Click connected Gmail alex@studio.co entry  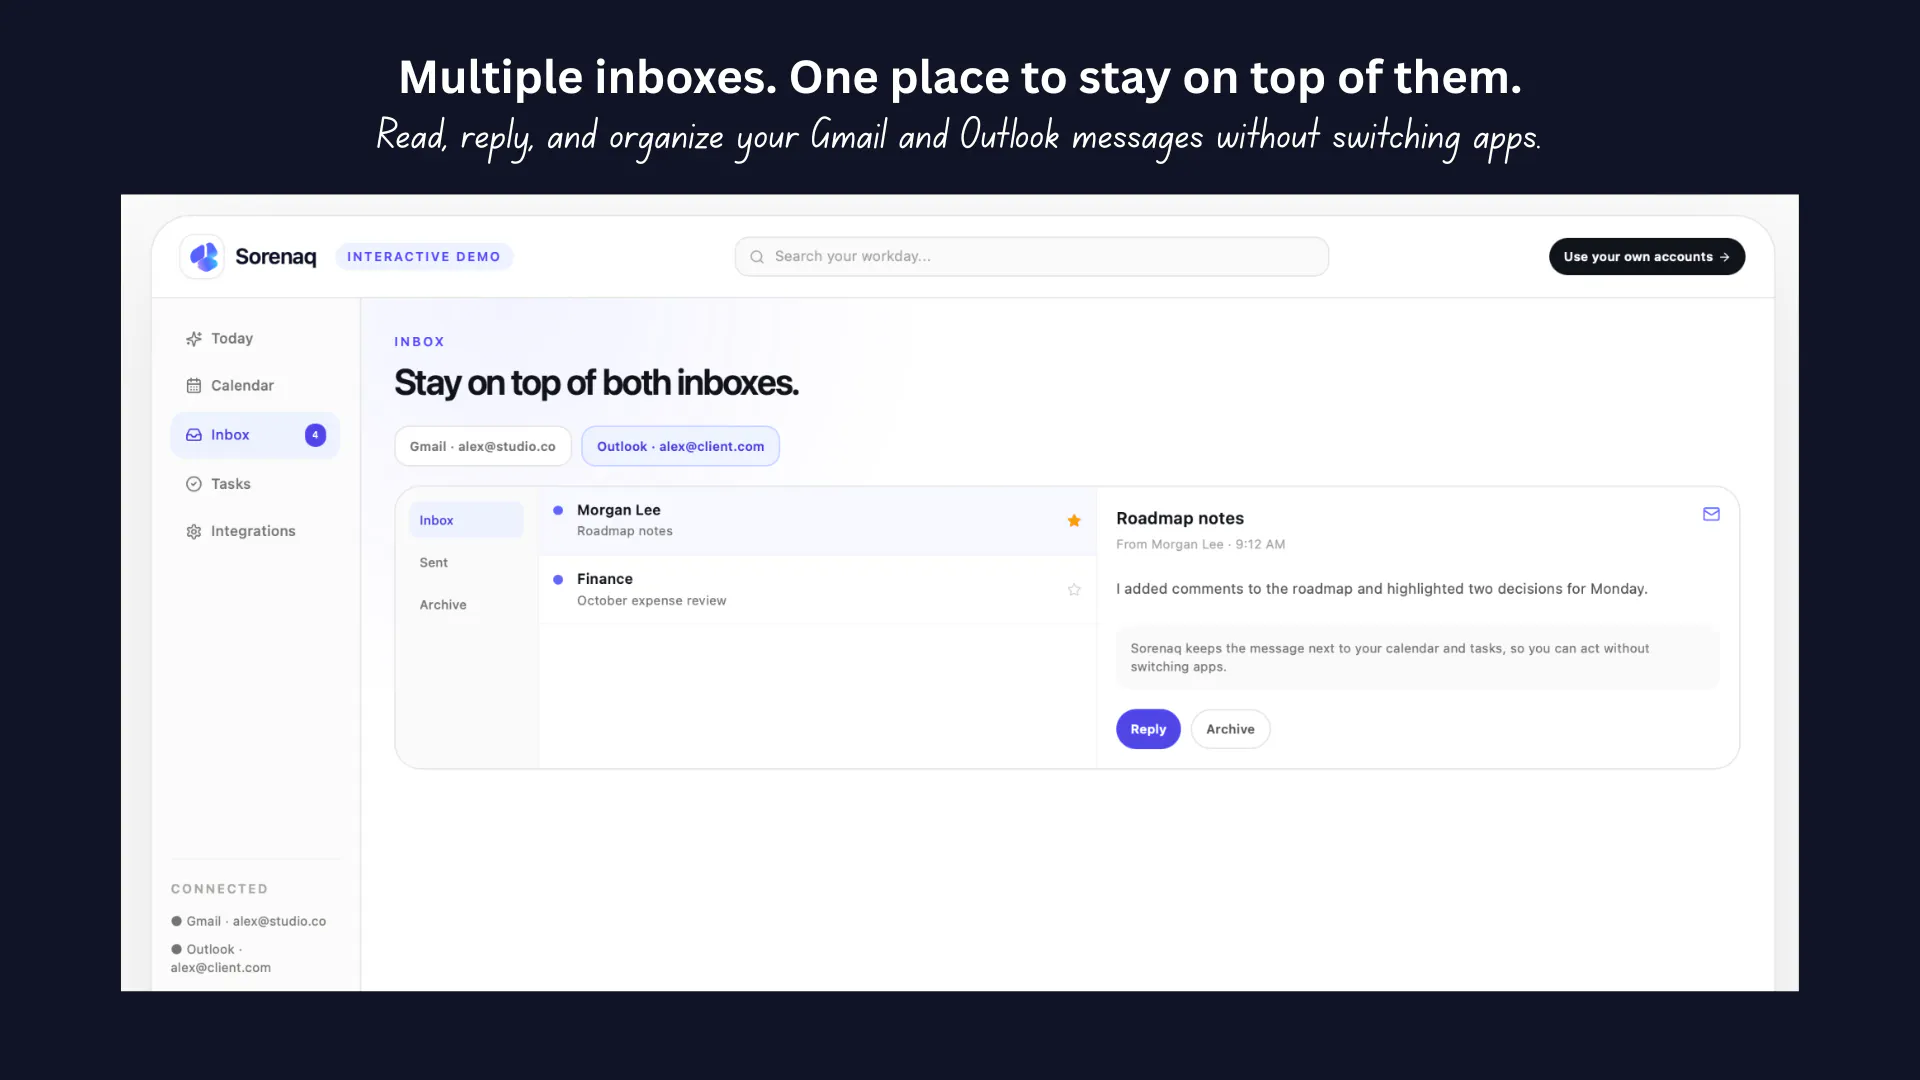pos(249,921)
